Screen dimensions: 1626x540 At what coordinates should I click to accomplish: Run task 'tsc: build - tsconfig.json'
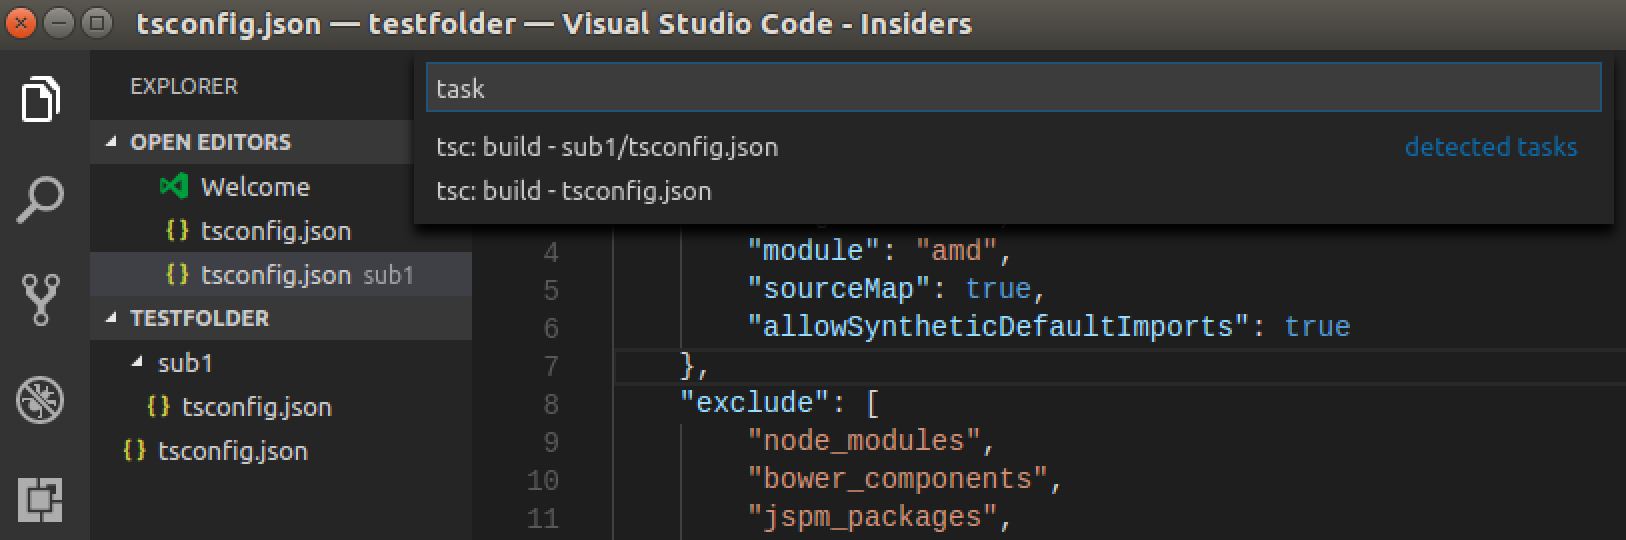[x=1013, y=191]
